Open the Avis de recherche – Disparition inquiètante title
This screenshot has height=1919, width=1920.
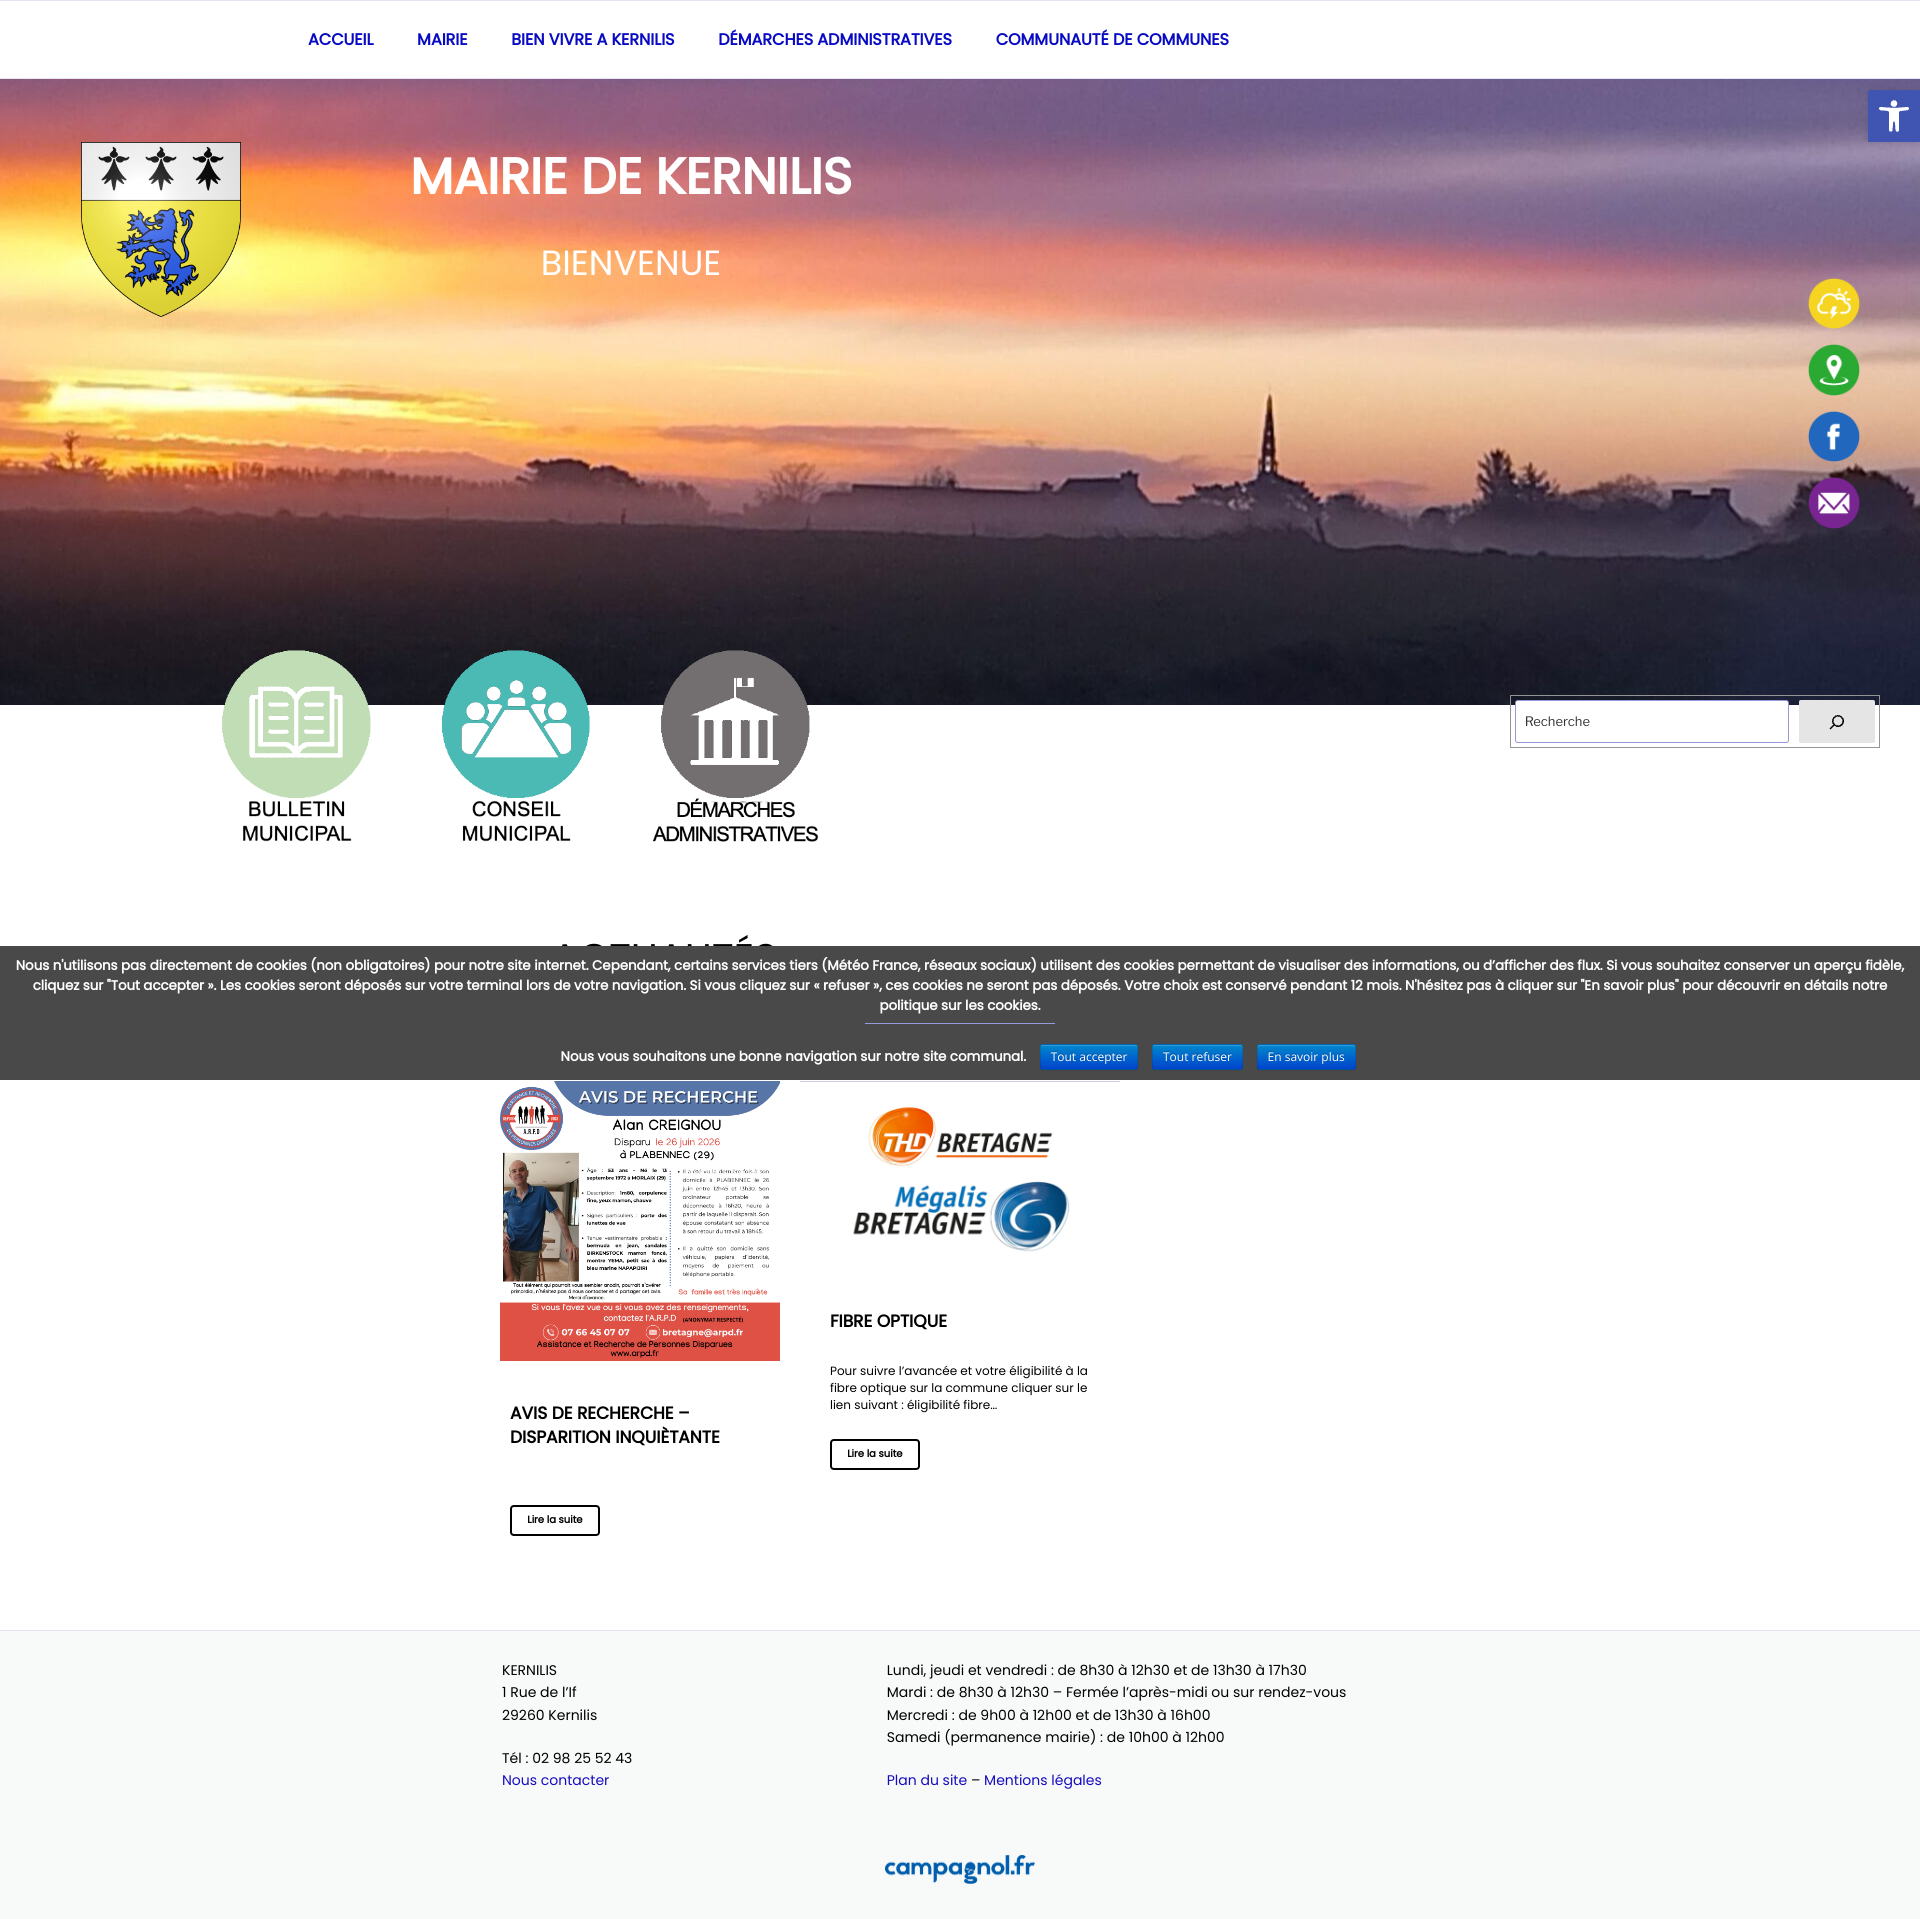615,1425
